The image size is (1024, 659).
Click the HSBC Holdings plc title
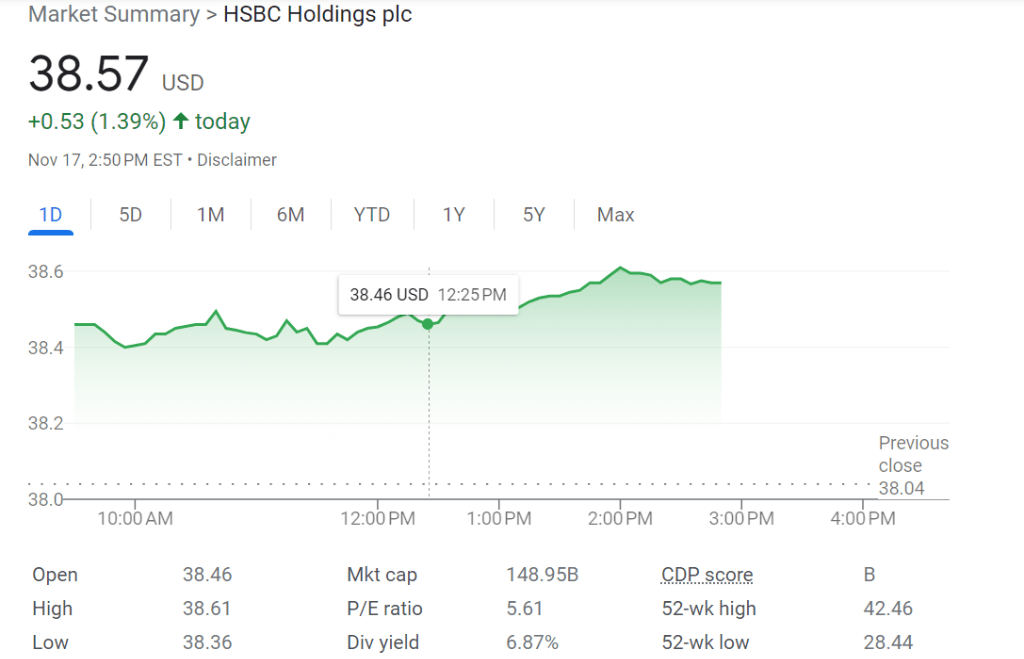point(319,15)
